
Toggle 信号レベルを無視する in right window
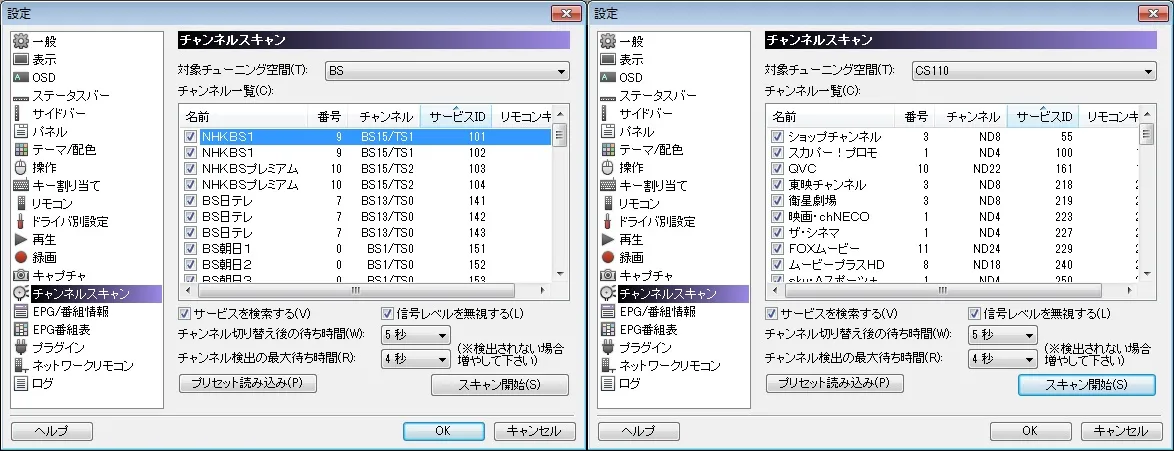(974, 312)
